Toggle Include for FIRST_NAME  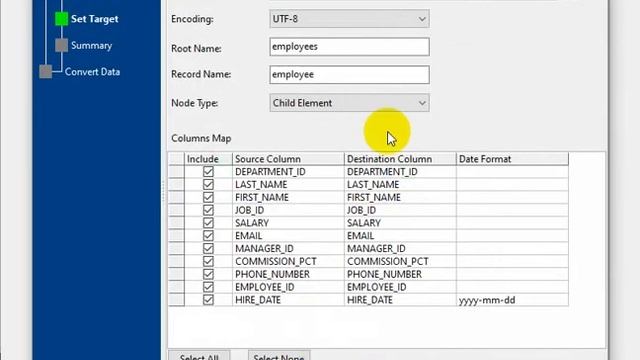pyautogui.click(x=208, y=197)
